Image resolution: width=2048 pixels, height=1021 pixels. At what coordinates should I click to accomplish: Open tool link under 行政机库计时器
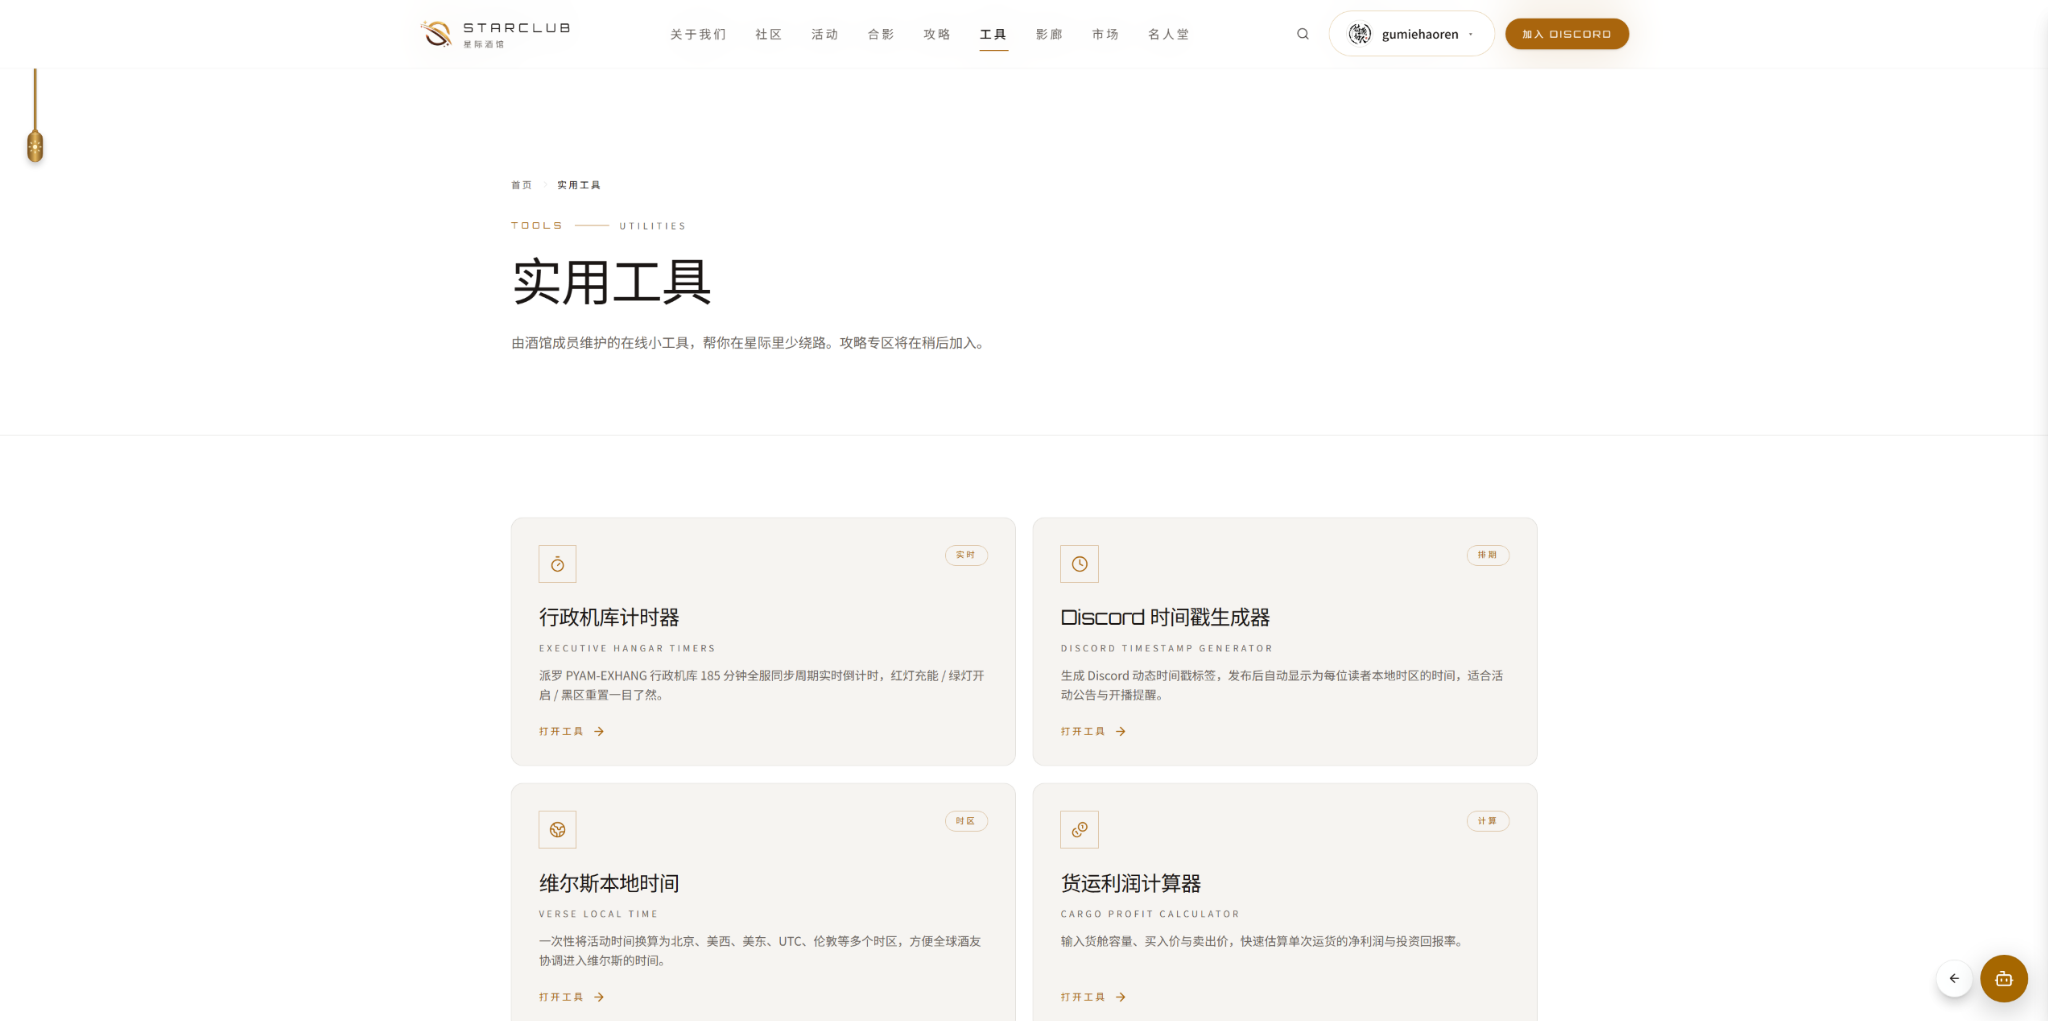[x=572, y=732]
